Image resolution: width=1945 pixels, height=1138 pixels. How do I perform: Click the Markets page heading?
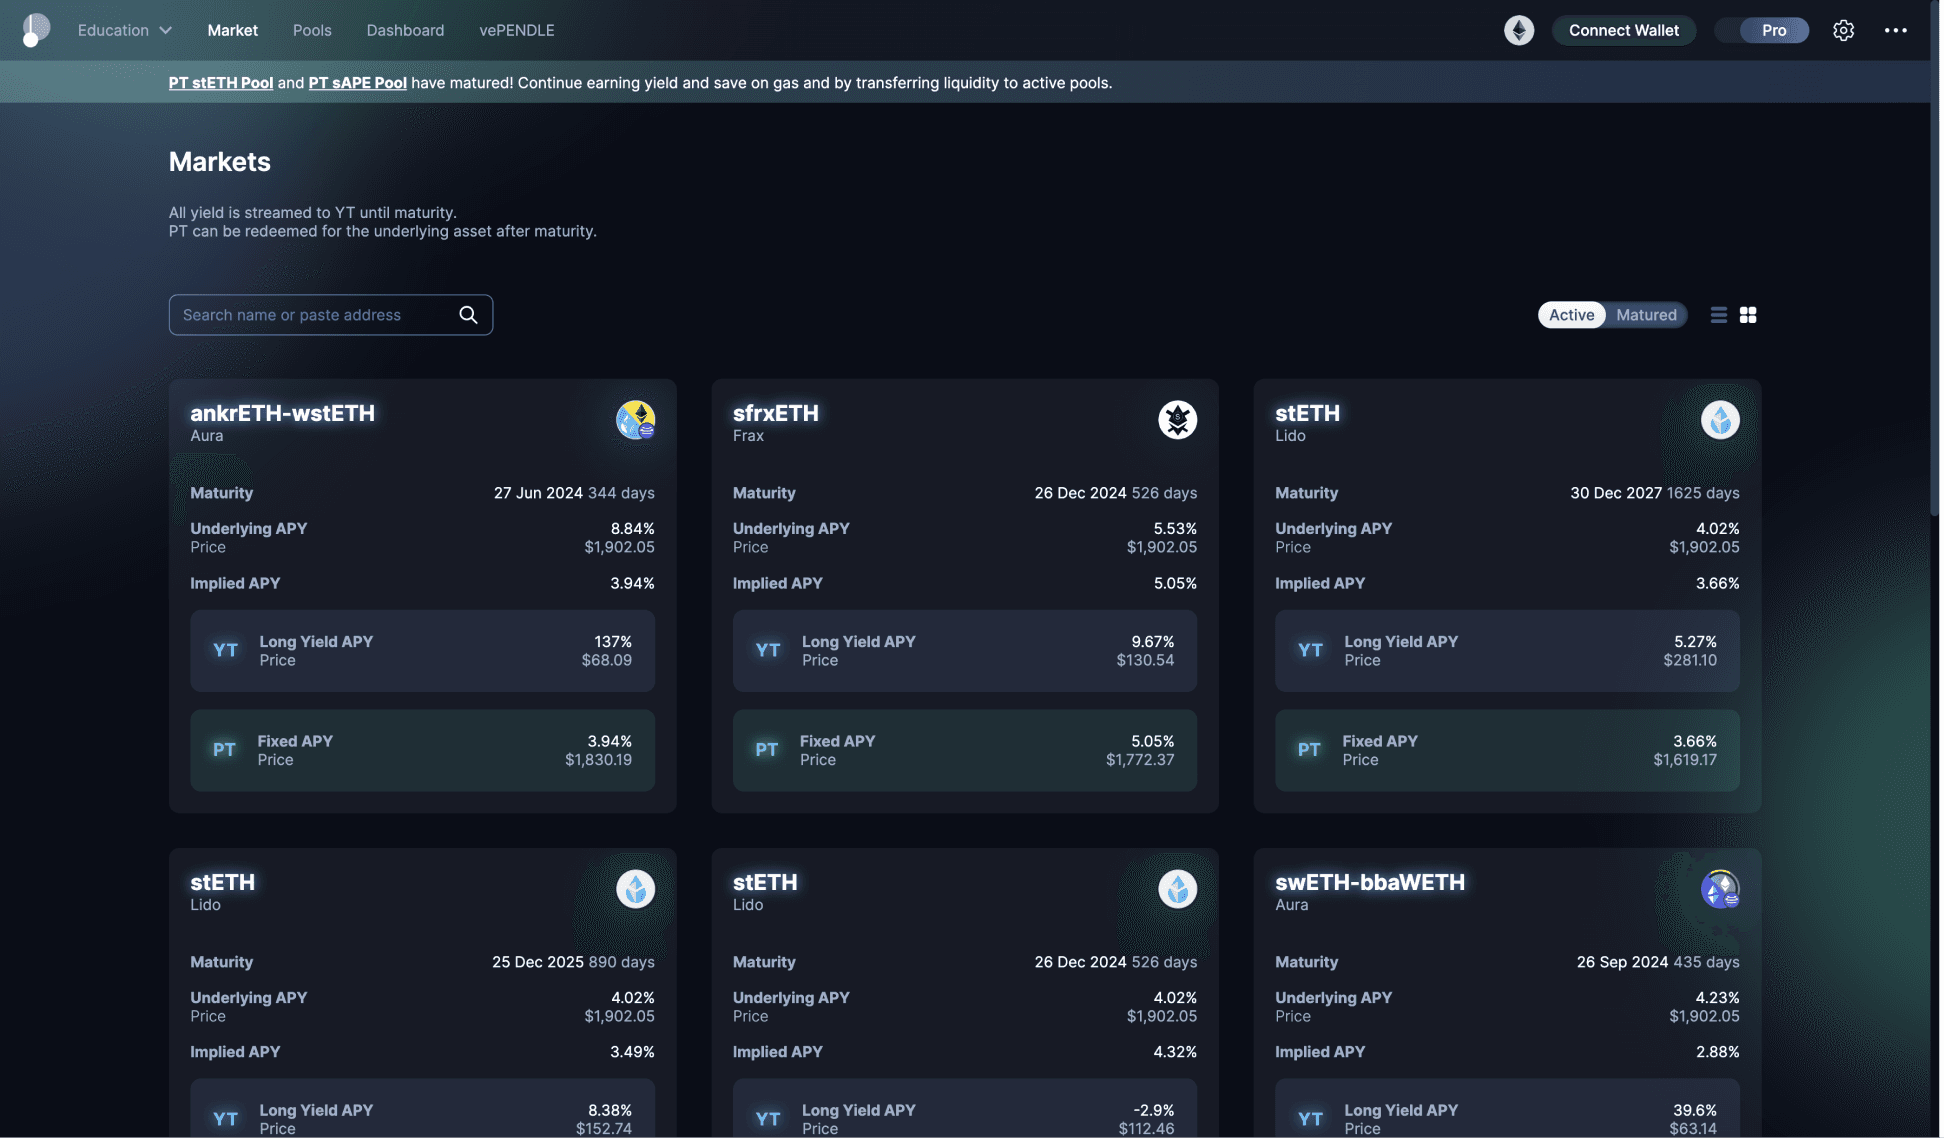(x=220, y=162)
